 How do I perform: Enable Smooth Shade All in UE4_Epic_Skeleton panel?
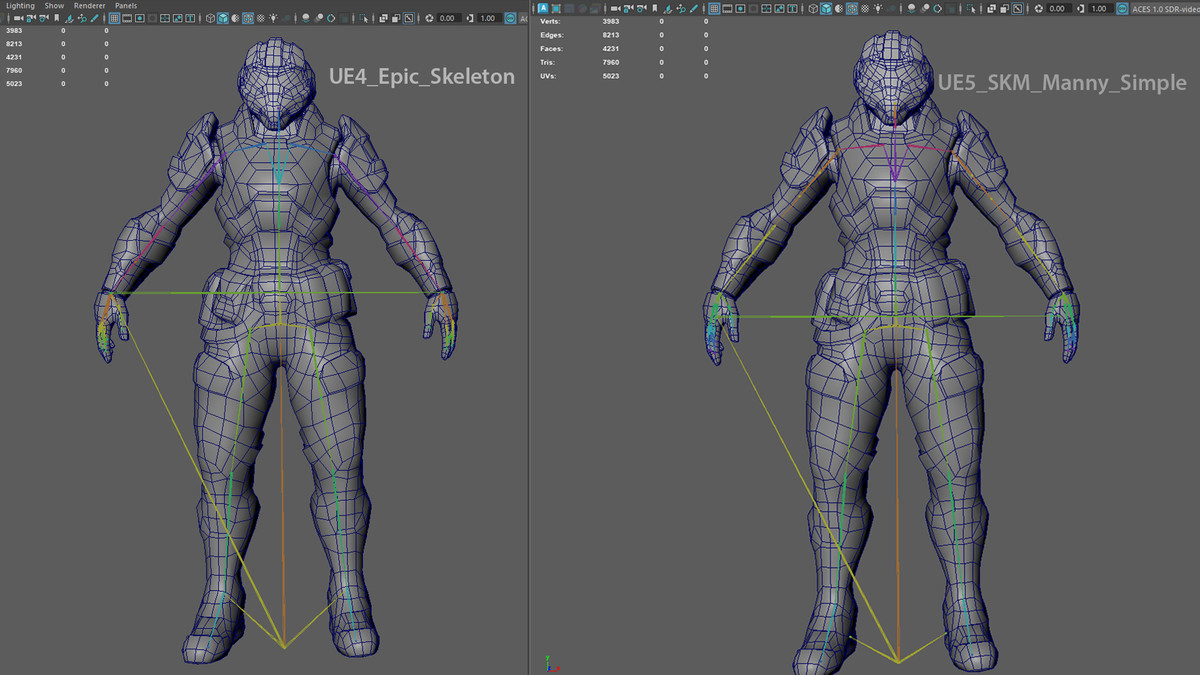(x=223, y=18)
